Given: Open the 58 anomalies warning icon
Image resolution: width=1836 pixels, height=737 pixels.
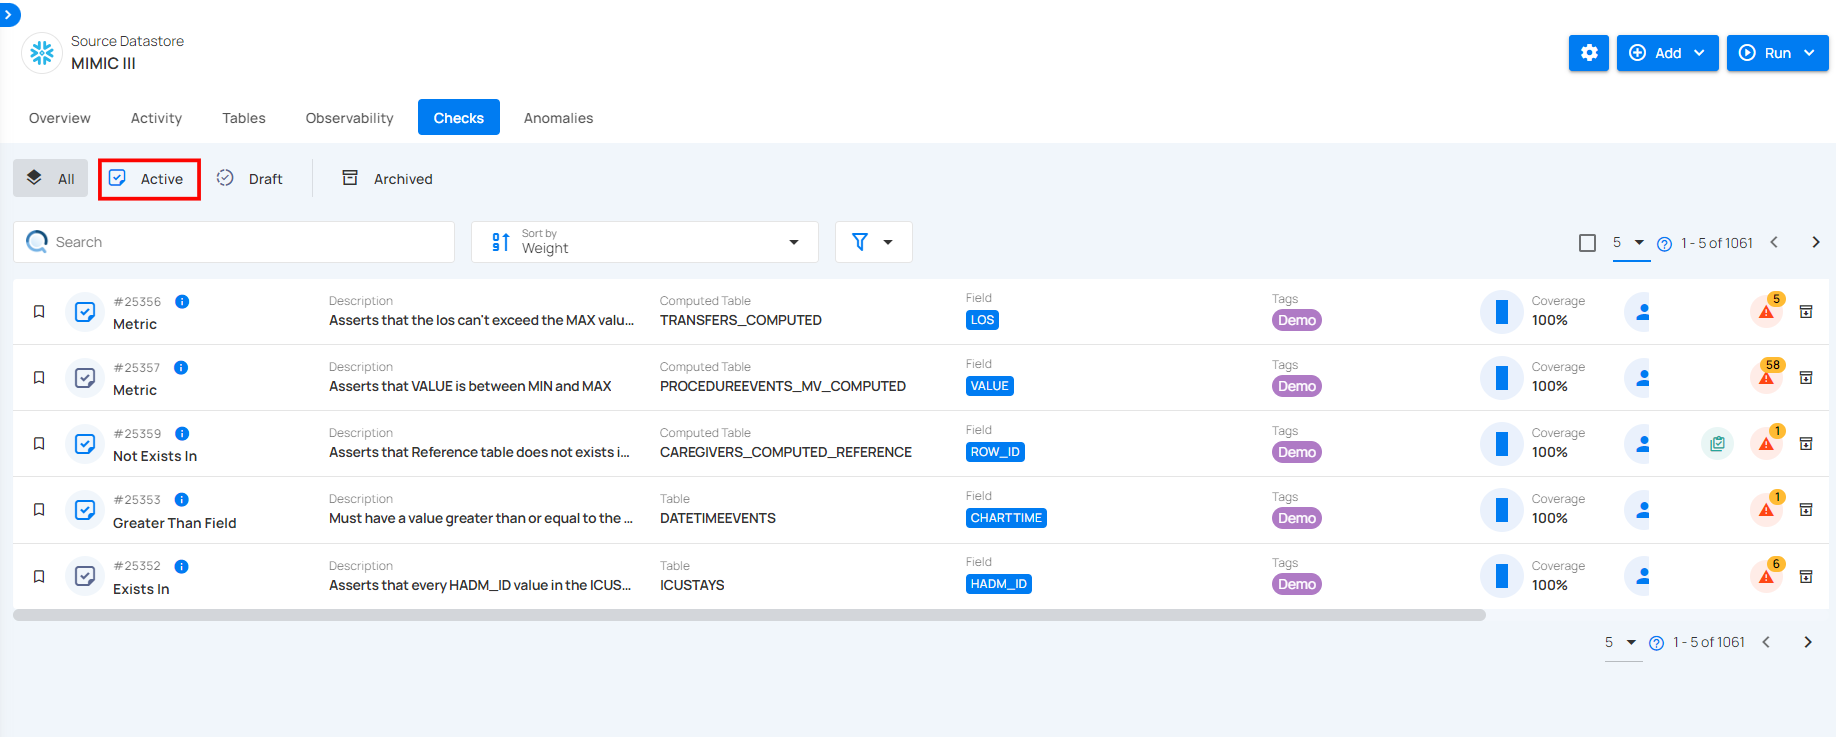Looking at the screenshot, I should [1767, 377].
